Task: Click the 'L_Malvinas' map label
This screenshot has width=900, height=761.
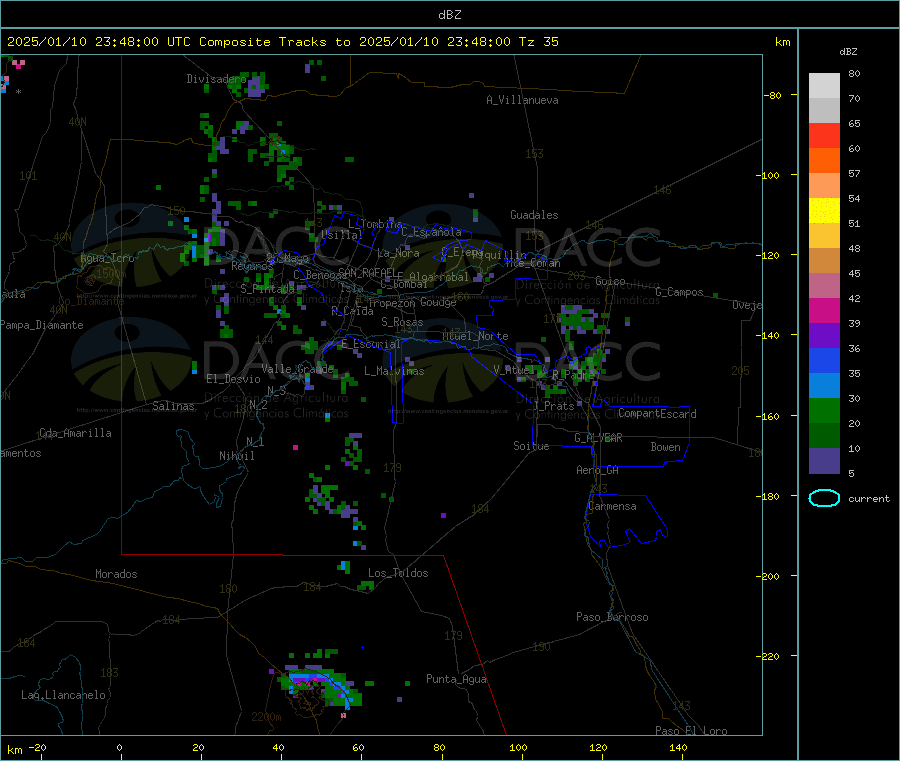Action: pos(394,371)
